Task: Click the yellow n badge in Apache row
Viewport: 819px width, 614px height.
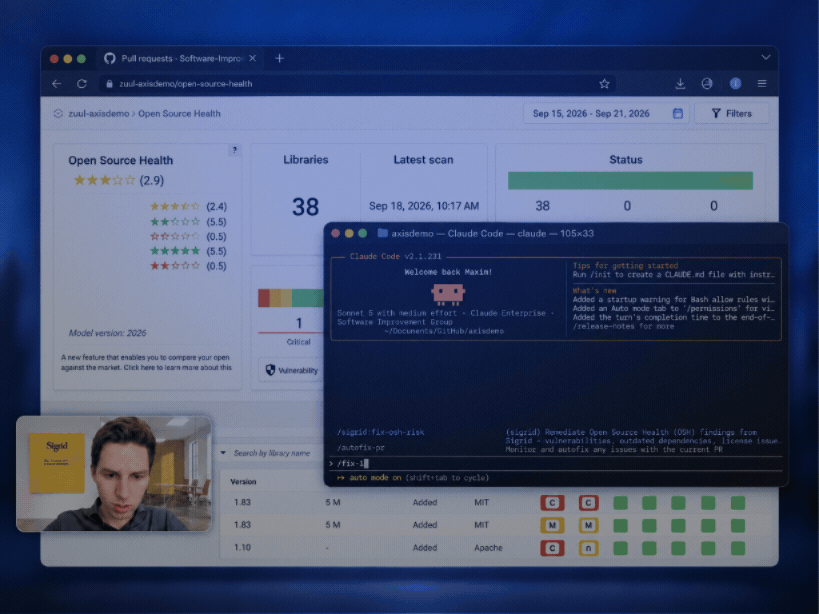Action: coord(588,548)
